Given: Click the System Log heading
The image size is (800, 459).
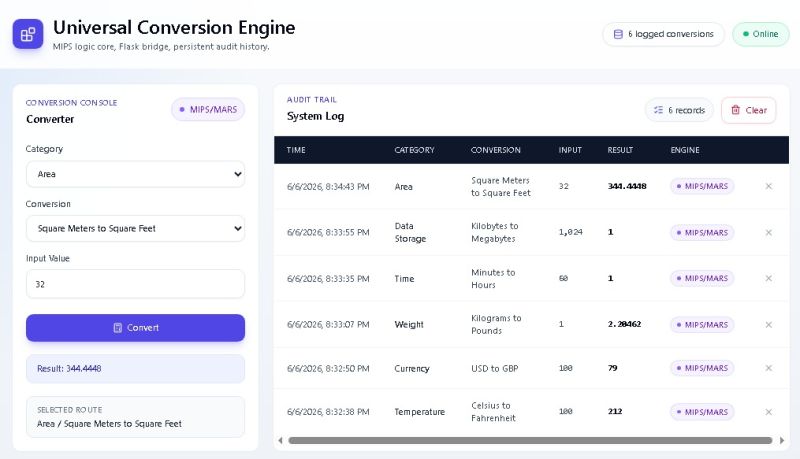Looking at the screenshot, I should [x=315, y=116].
